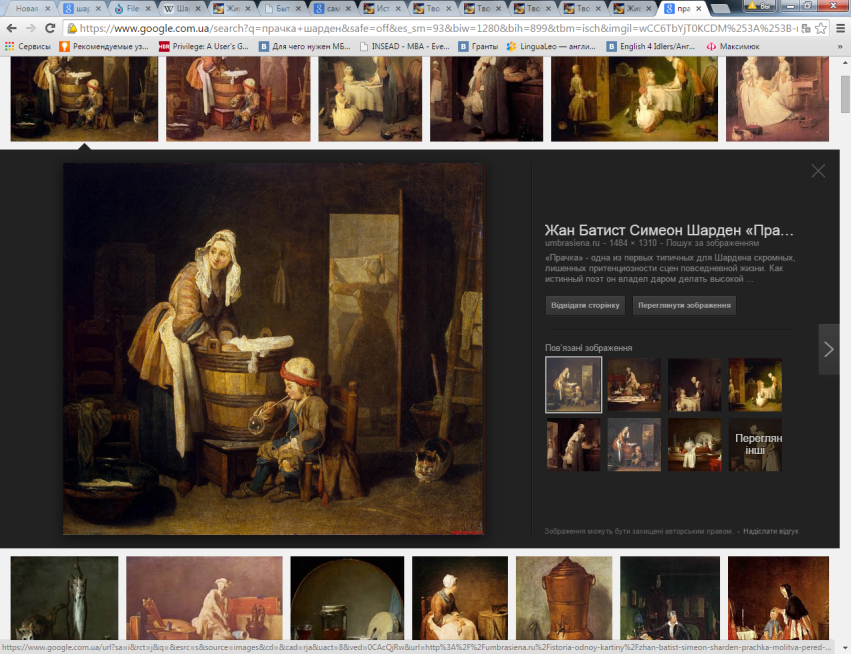The height and width of the screenshot is (654, 851).
Task: Open the Рекомендуемые уз... bookmark
Action: (104, 47)
